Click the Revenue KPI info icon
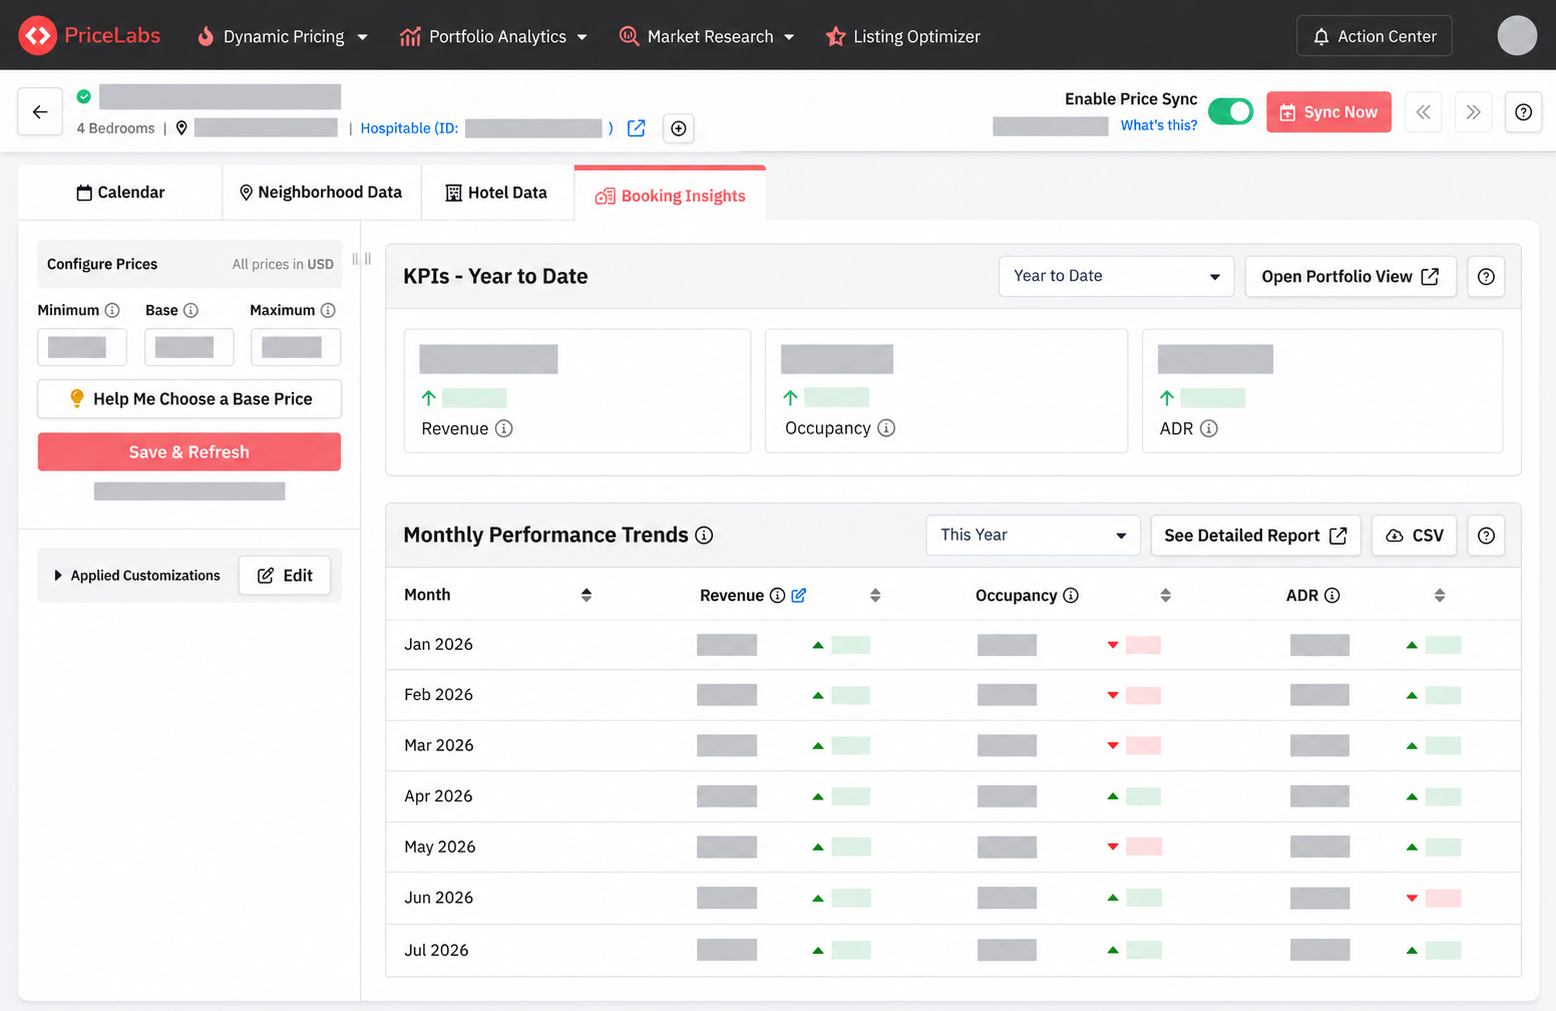1556x1011 pixels. pyautogui.click(x=504, y=428)
